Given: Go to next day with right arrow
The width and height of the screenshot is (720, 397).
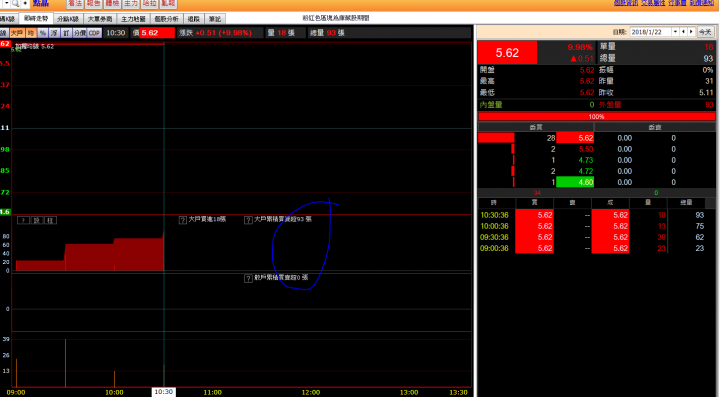Looking at the screenshot, I should tap(691, 32).
